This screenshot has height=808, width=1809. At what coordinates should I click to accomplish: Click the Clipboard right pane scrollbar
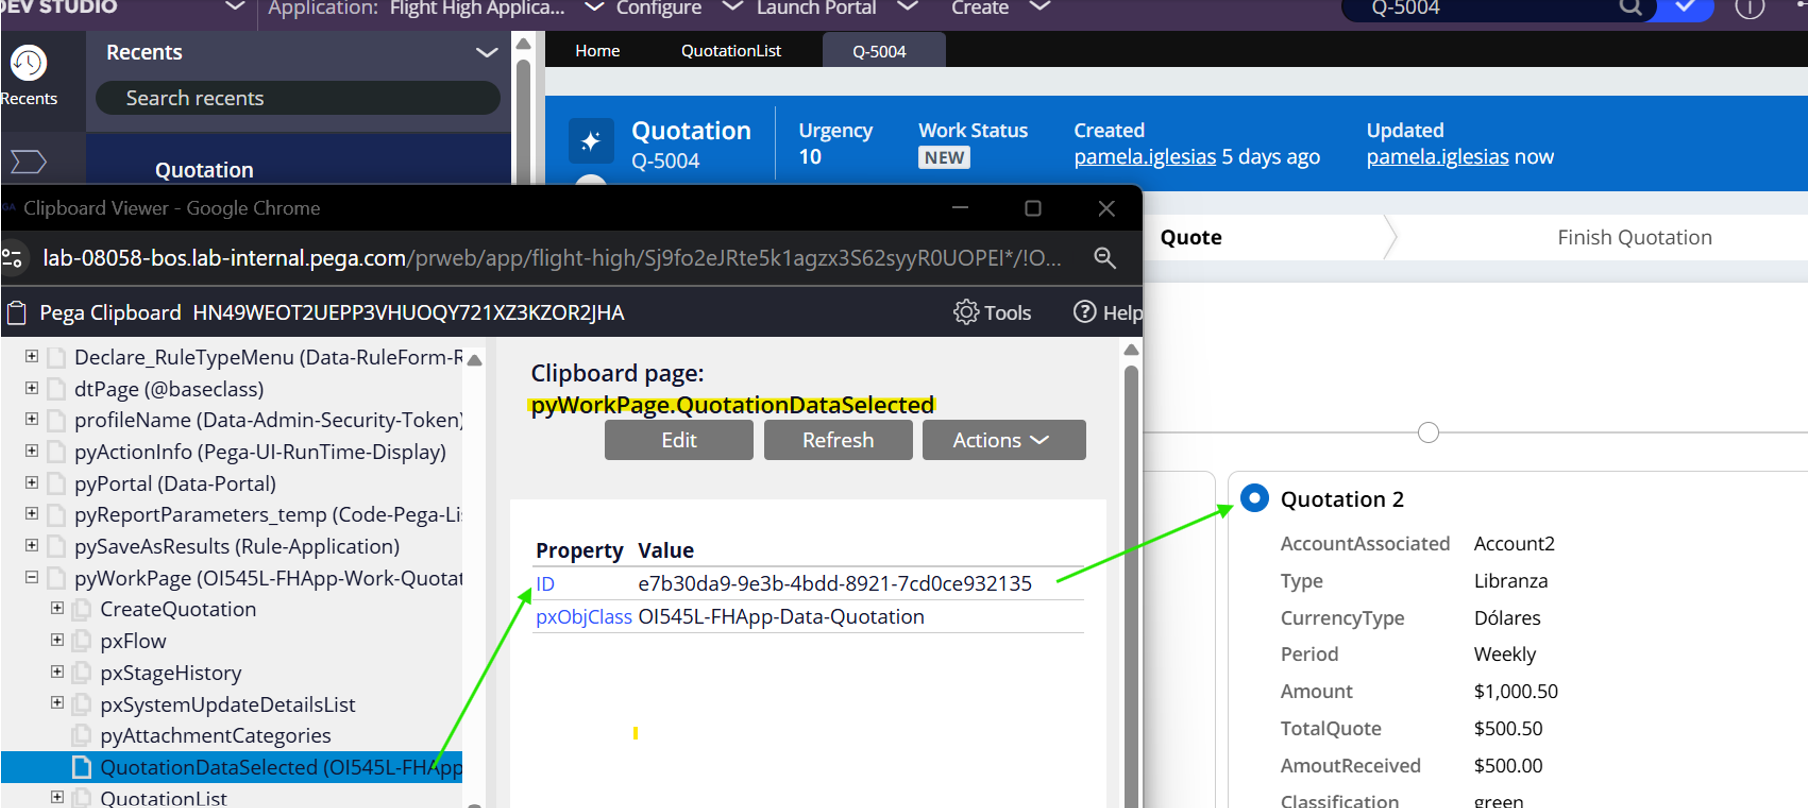click(1131, 580)
